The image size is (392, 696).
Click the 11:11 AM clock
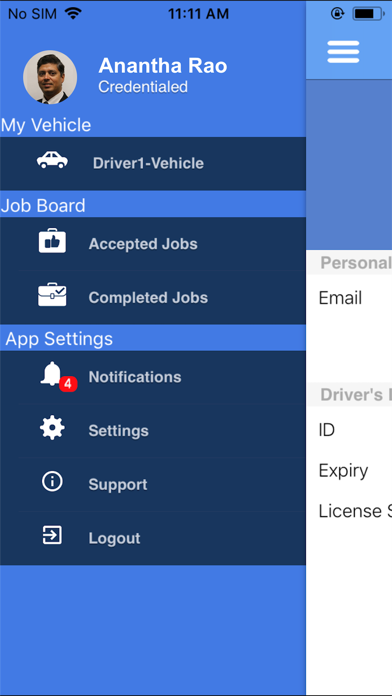(198, 14)
